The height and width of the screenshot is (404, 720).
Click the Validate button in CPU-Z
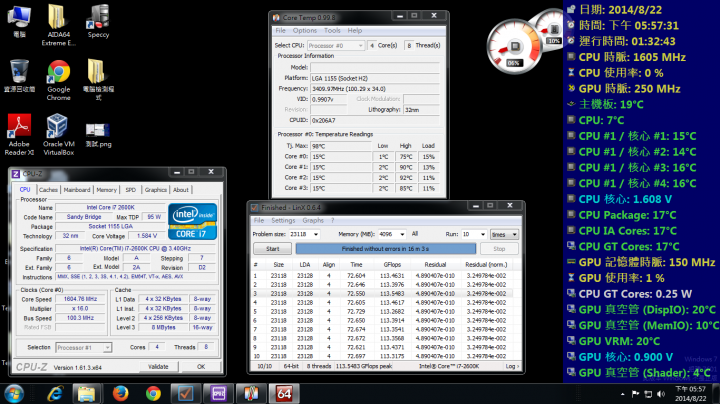coord(158,367)
